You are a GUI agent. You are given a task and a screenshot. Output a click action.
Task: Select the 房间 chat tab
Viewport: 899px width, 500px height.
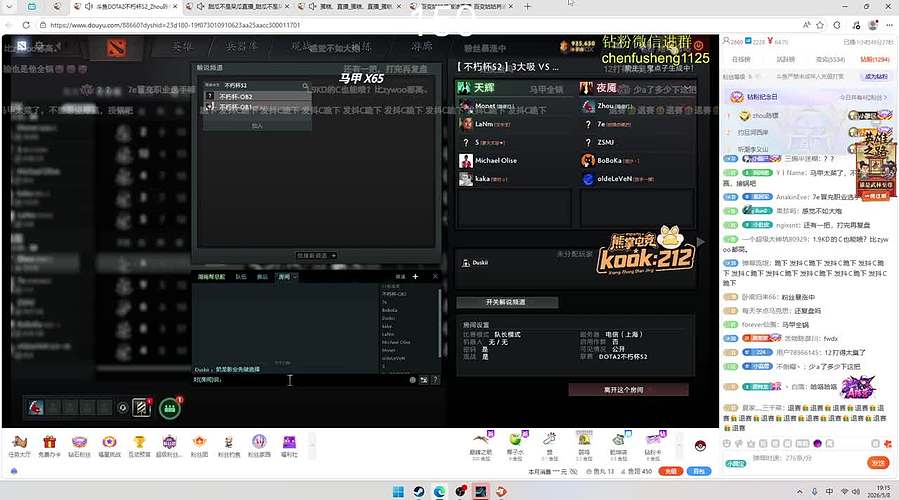284,276
